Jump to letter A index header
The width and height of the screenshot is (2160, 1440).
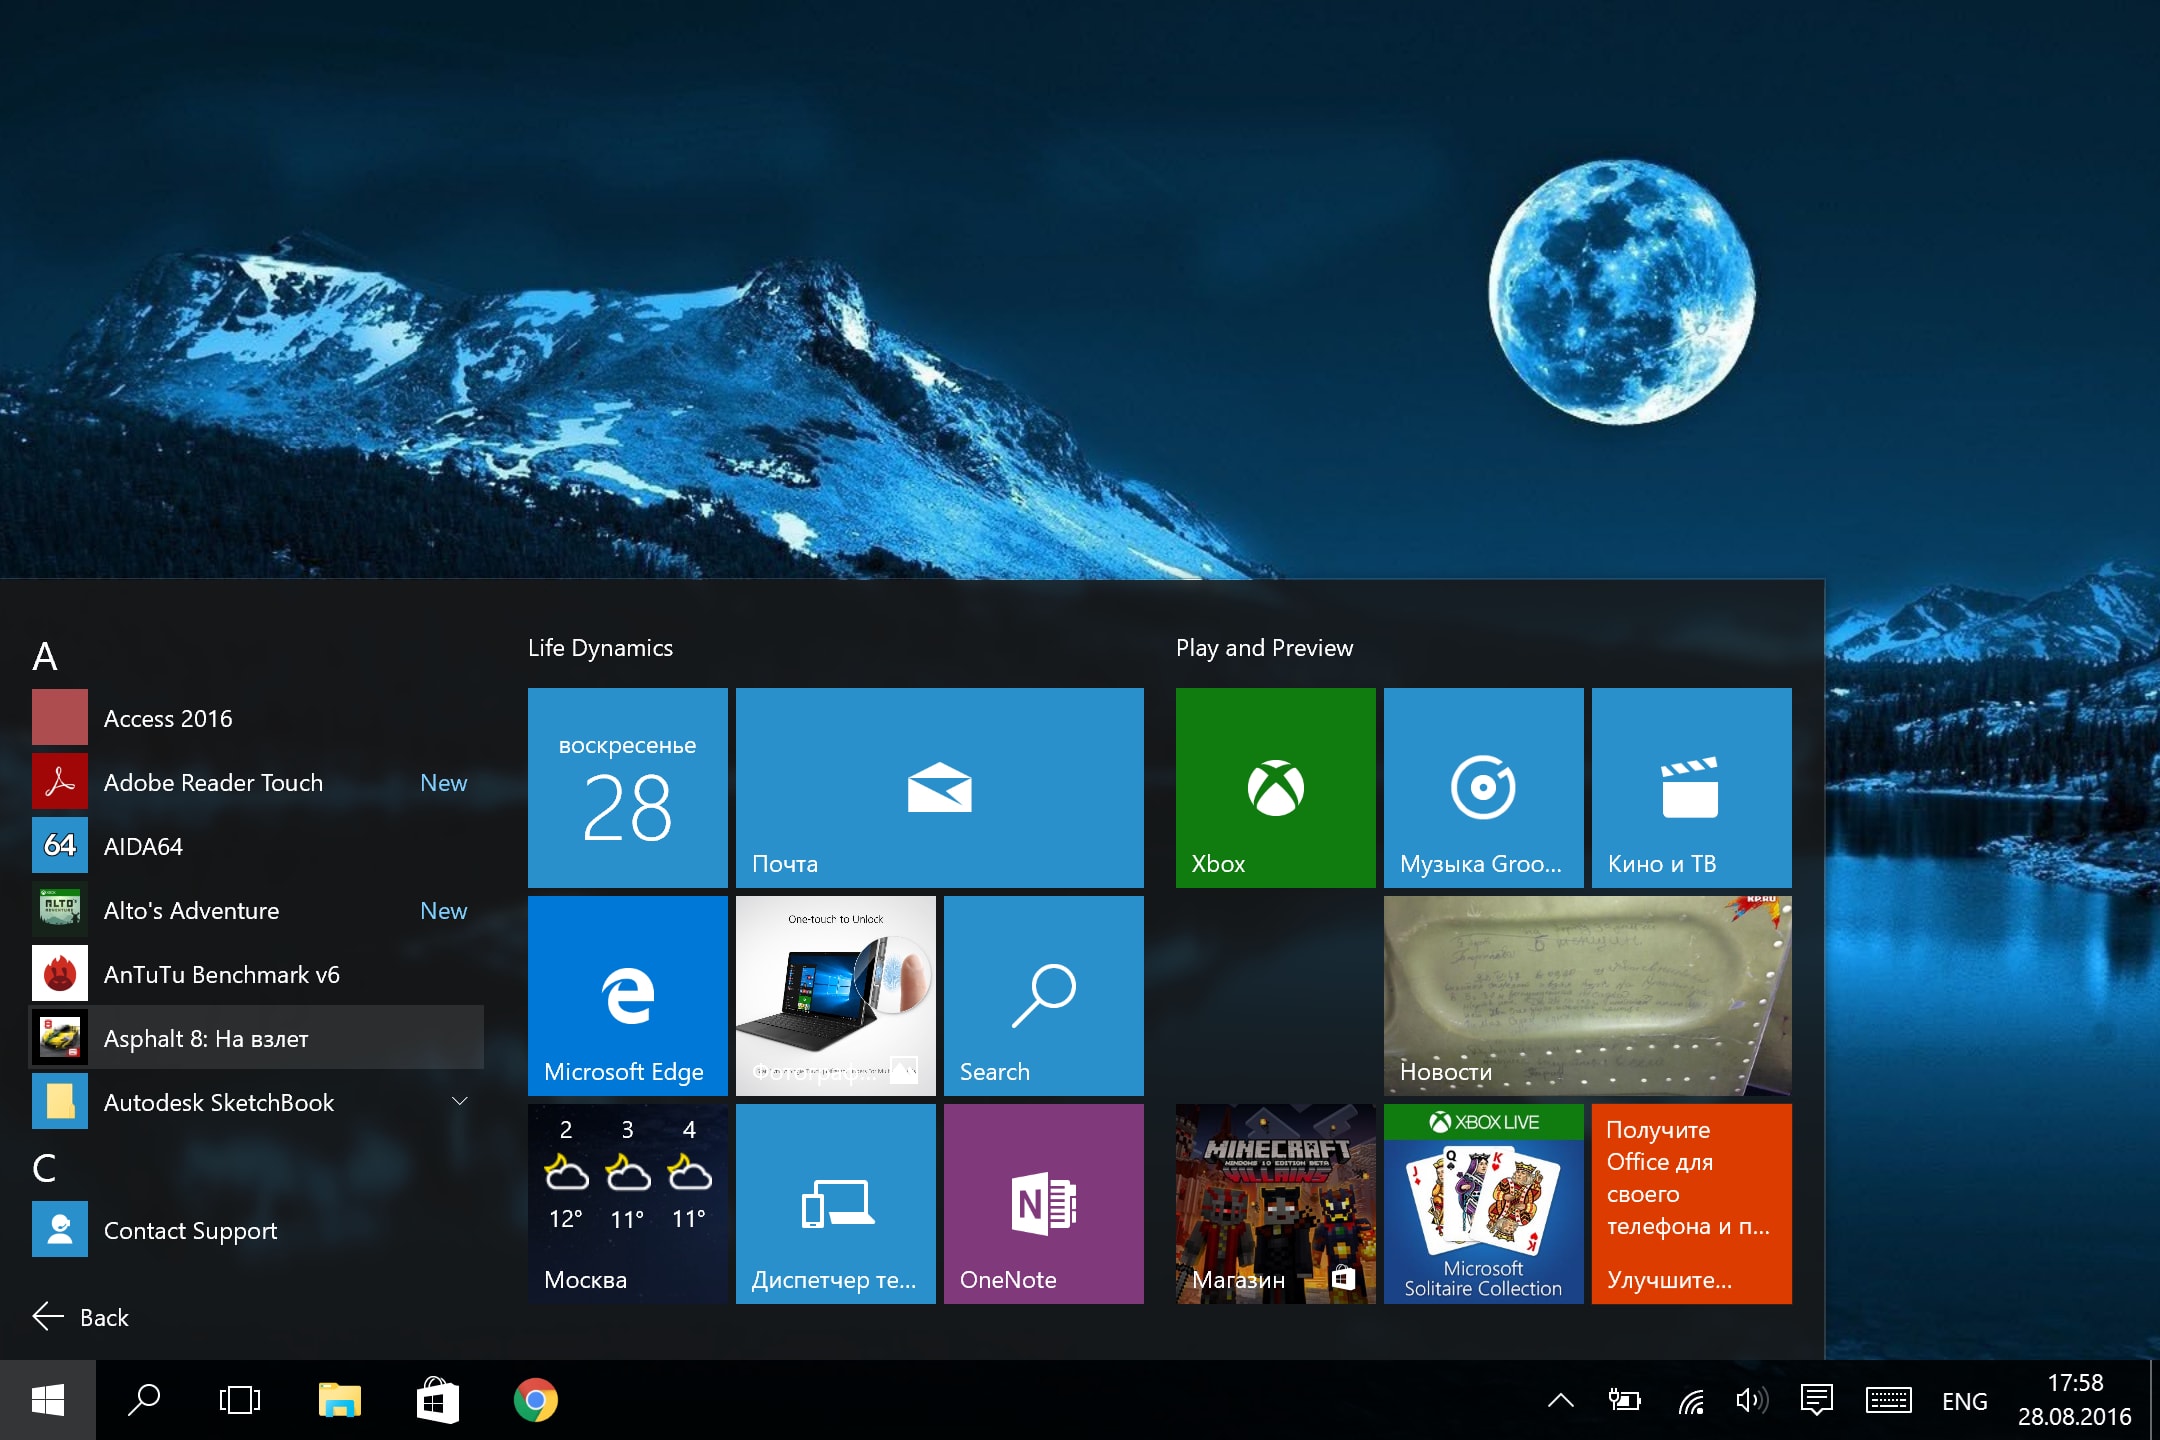pyautogui.click(x=45, y=657)
